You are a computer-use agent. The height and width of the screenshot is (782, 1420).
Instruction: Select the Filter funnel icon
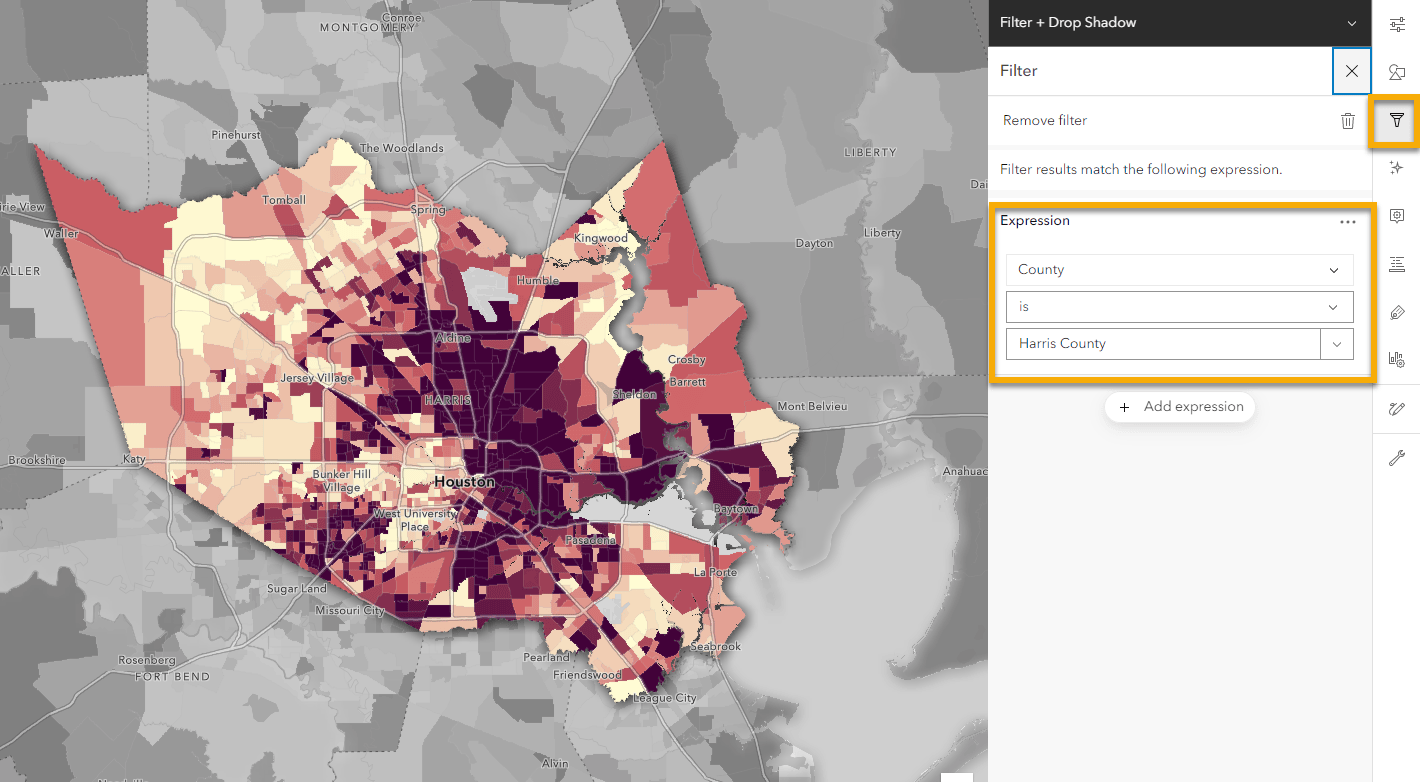[1397, 120]
